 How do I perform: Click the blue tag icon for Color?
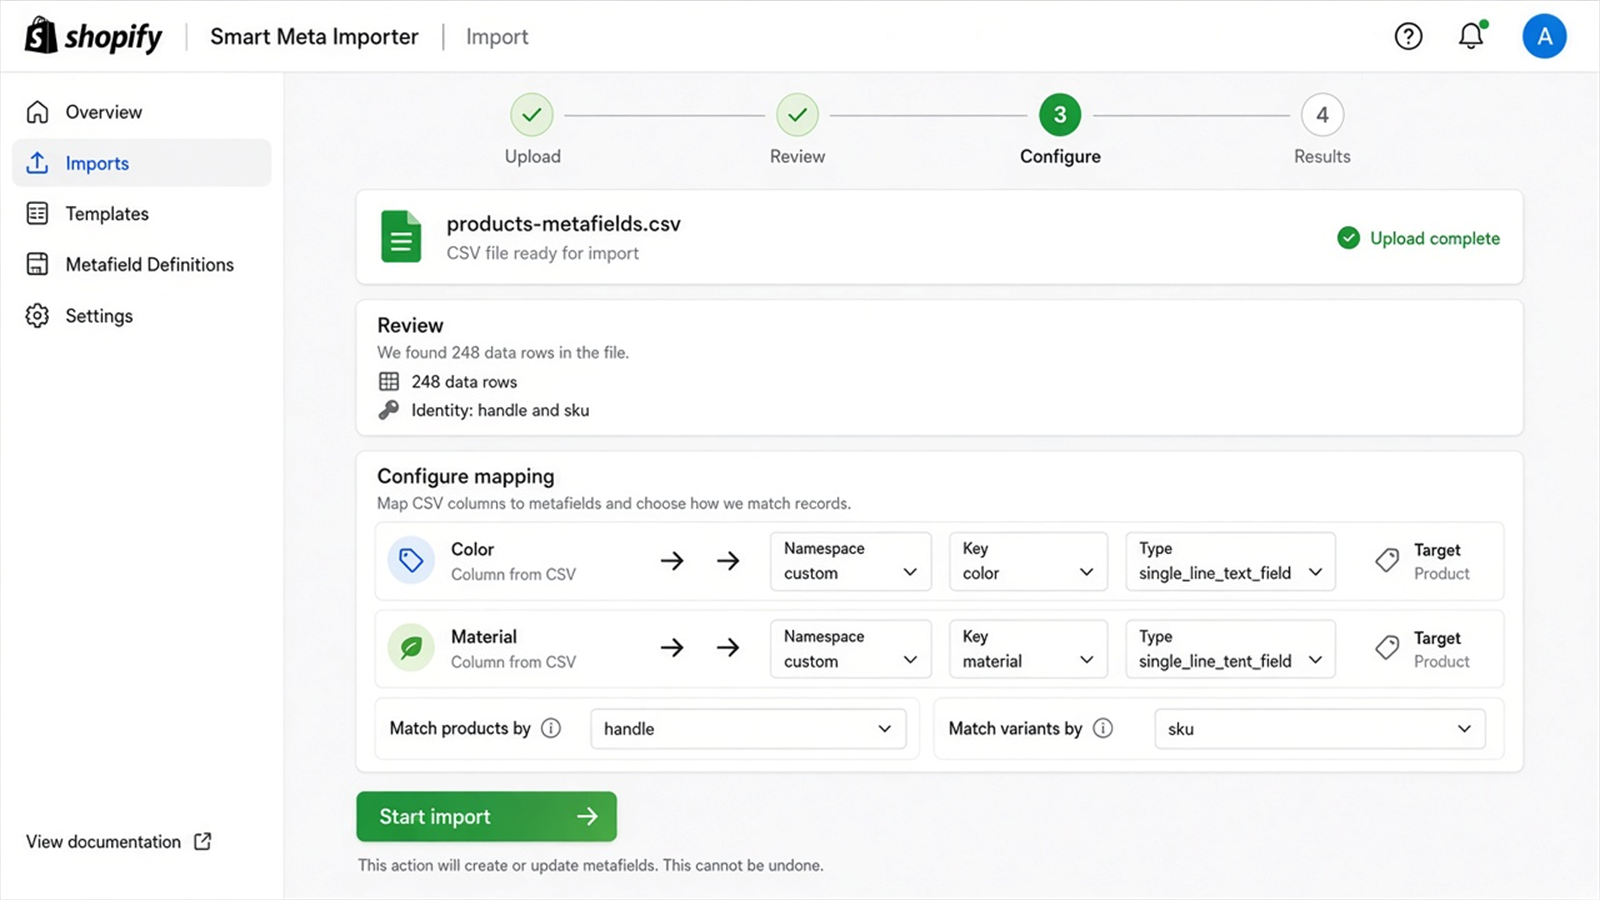click(x=411, y=560)
